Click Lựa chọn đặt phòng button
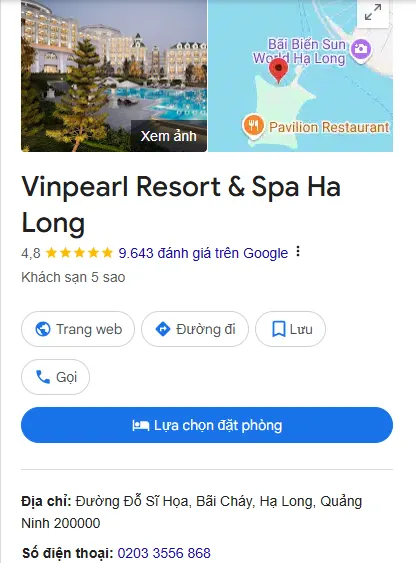Viewport: 416px width, 563px height. point(207,425)
